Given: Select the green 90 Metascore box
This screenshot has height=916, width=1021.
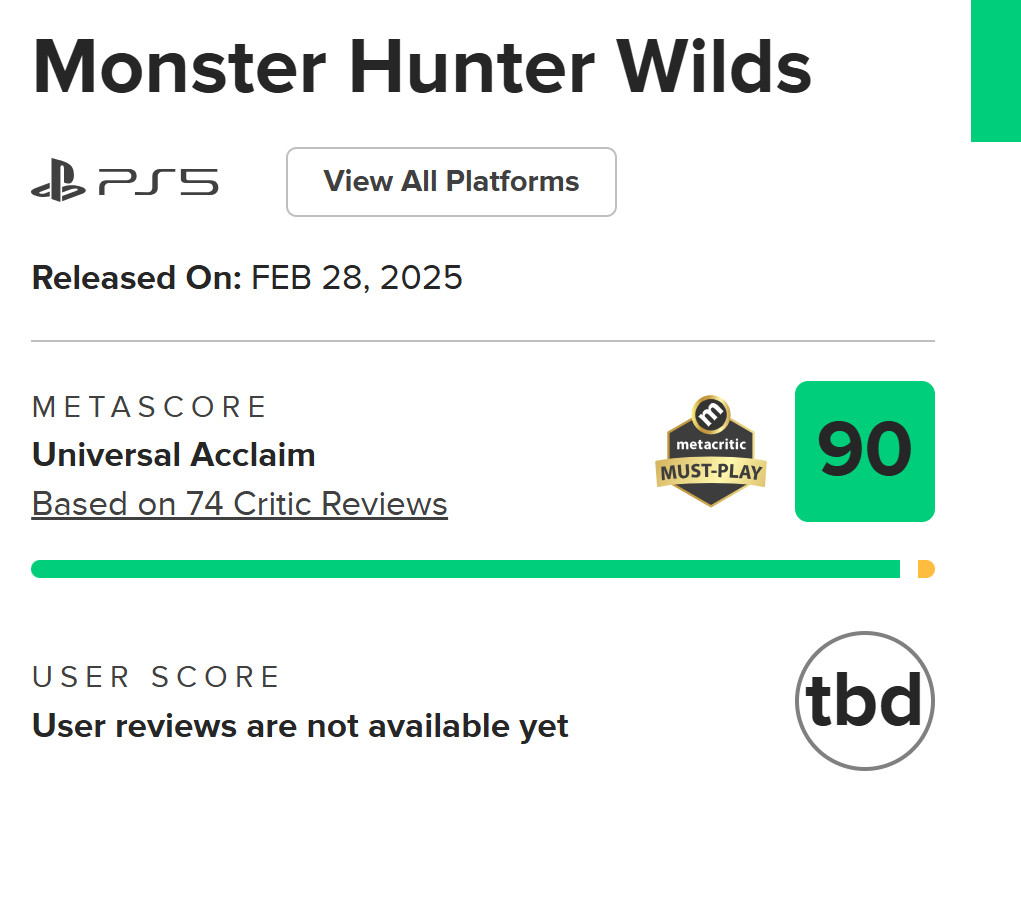Looking at the screenshot, I should click(x=864, y=451).
